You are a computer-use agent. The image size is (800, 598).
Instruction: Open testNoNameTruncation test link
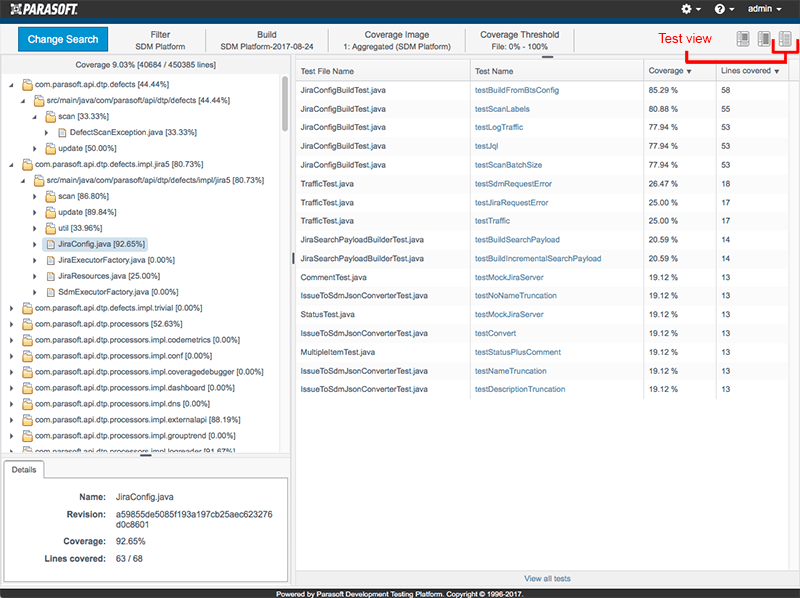pos(516,295)
